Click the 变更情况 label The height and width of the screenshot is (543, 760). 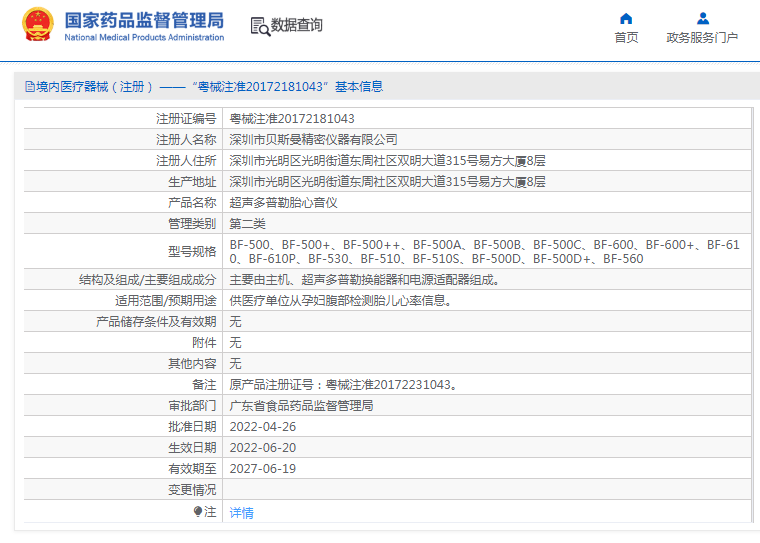(192, 490)
